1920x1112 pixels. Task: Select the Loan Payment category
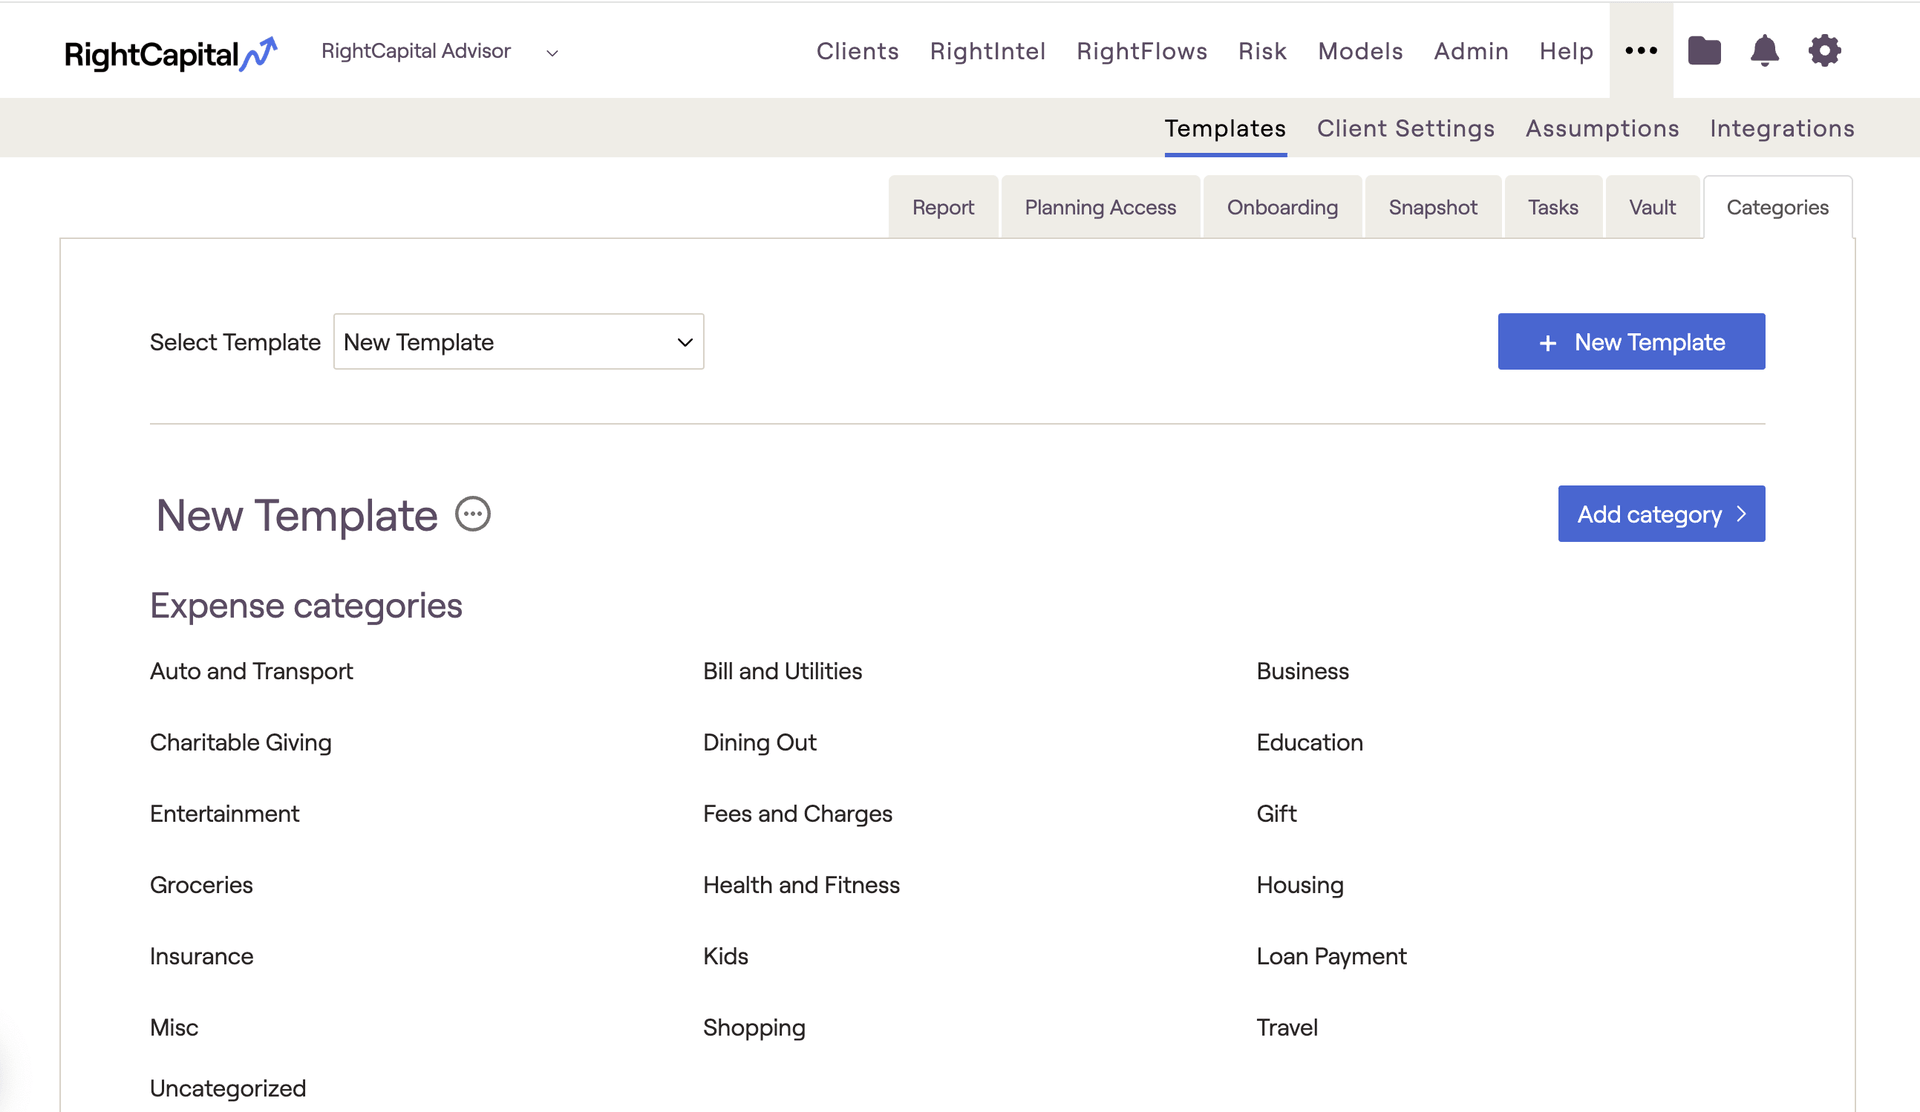click(1331, 956)
